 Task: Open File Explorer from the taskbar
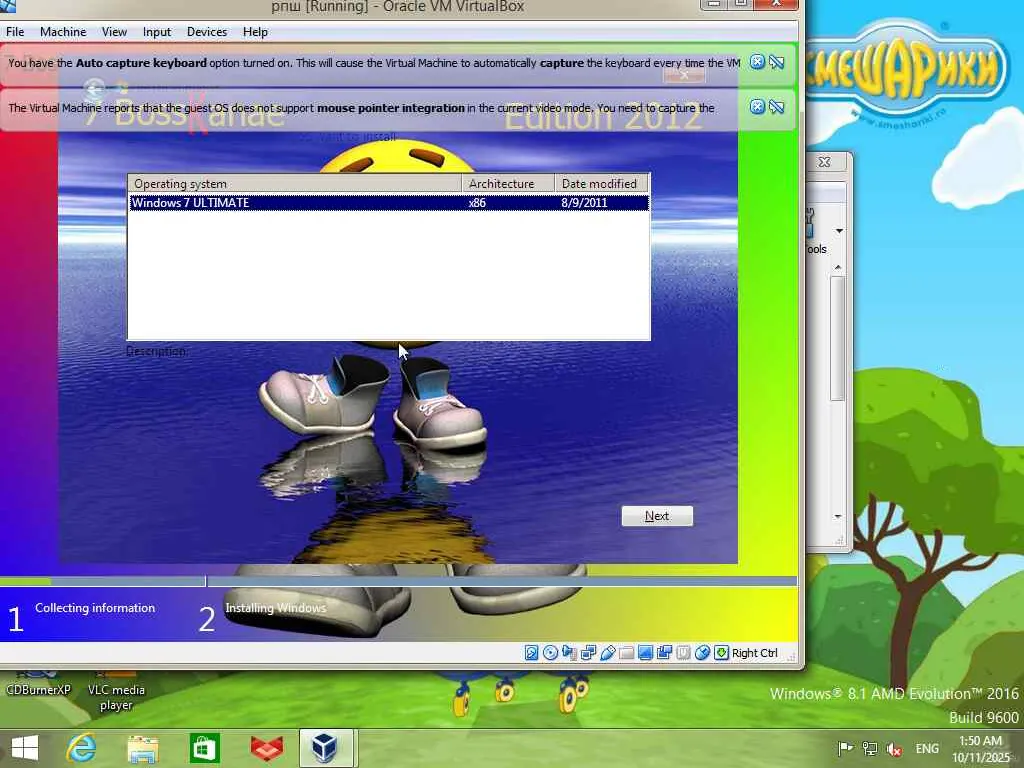click(x=142, y=748)
